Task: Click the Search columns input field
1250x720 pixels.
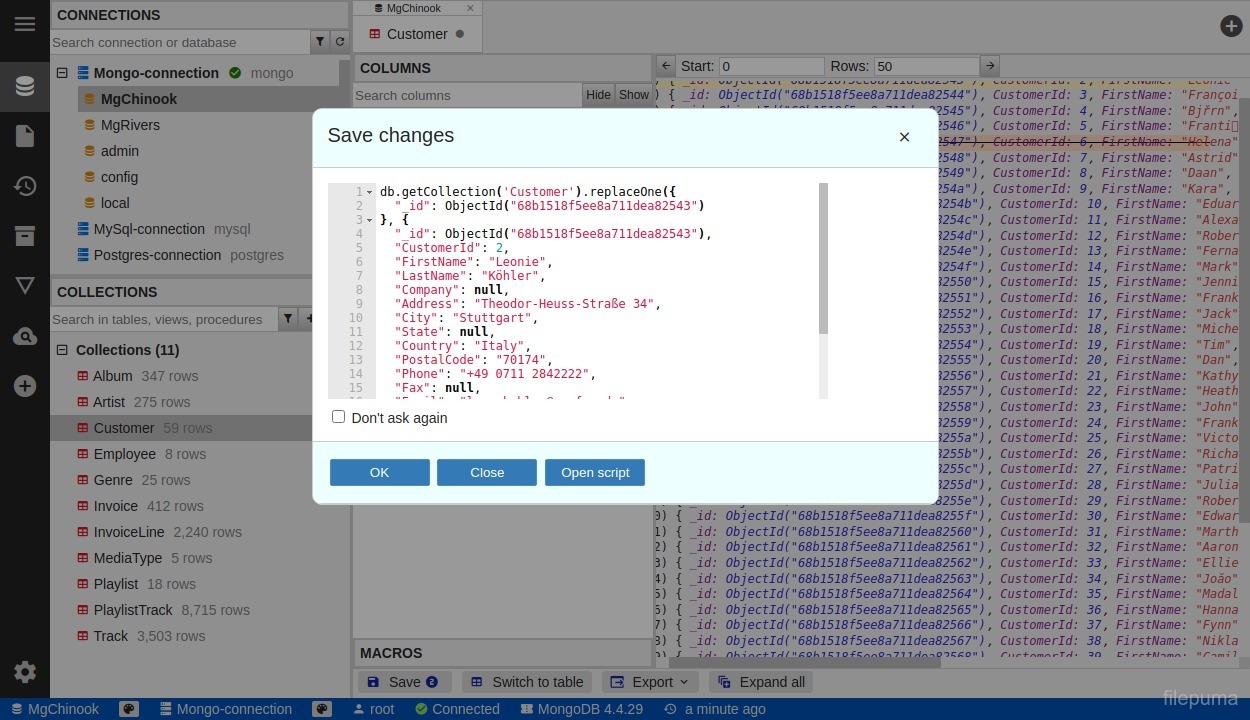Action: pyautogui.click(x=466, y=95)
